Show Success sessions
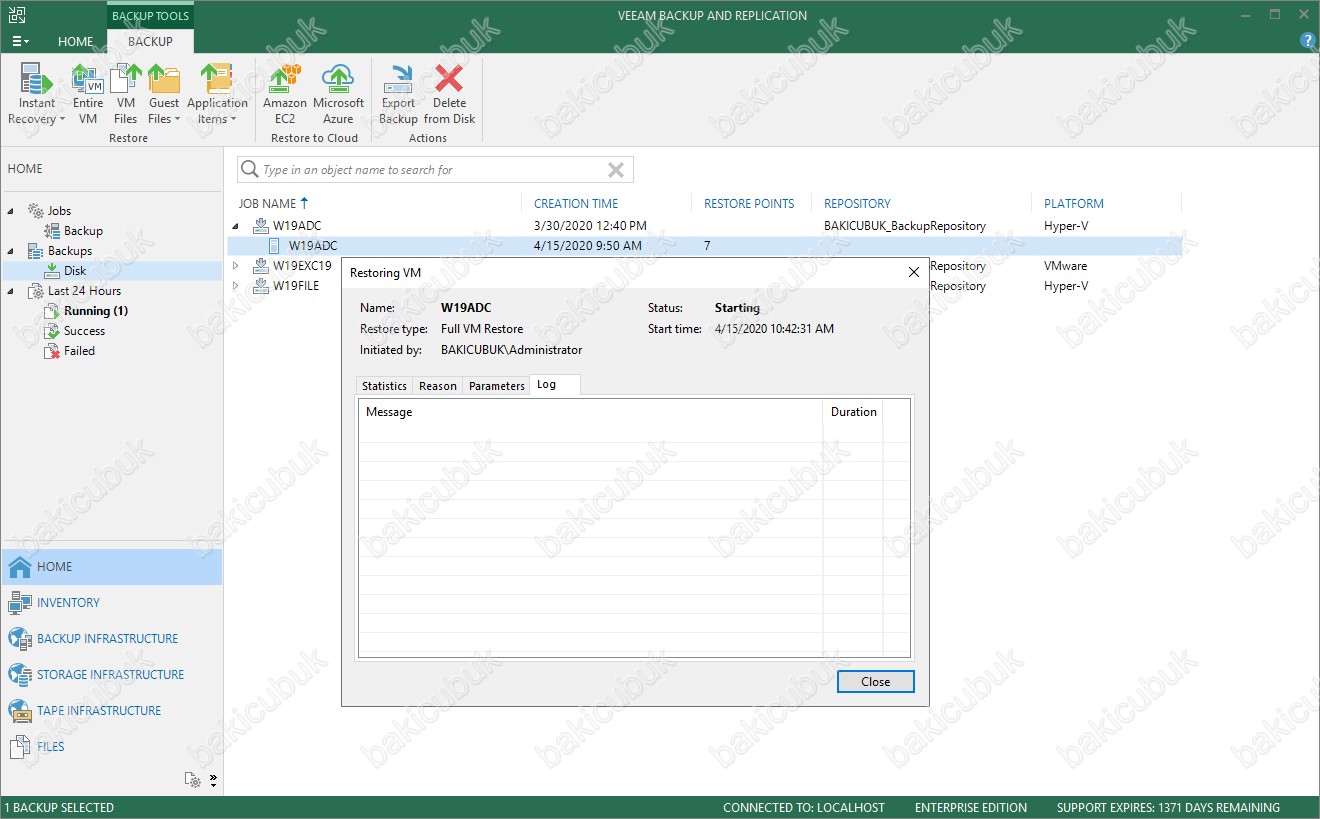Image resolution: width=1320 pixels, height=819 pixels. (84, 331)
